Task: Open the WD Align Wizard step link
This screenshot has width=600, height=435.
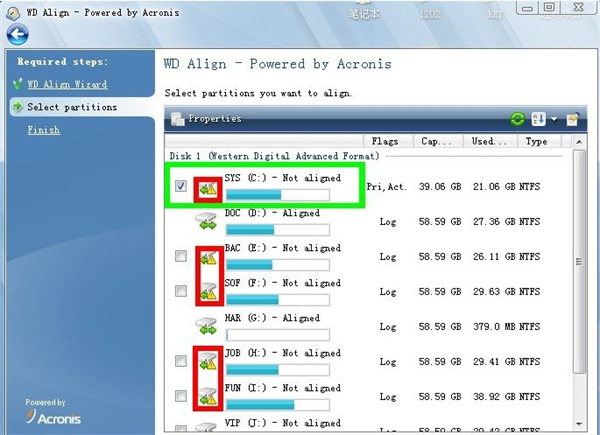Action: pos(67,84)
